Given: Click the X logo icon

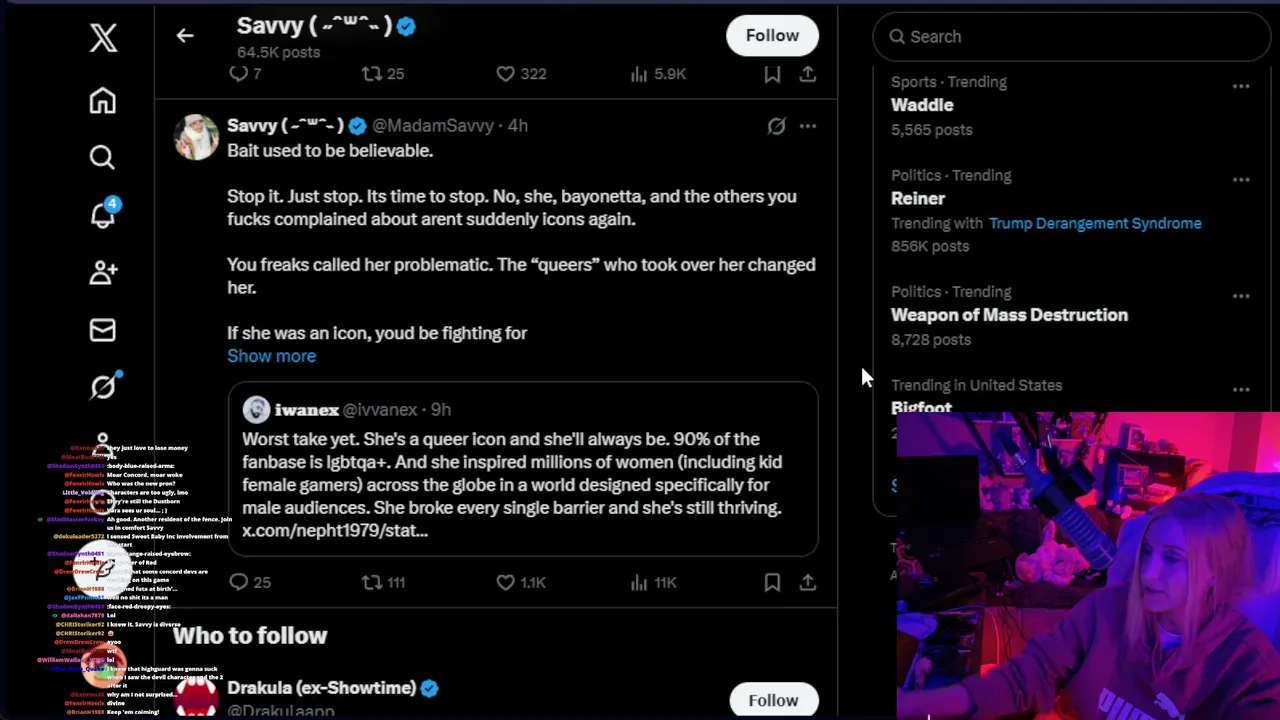Looking at the screenshot, I should click(103, 38).
